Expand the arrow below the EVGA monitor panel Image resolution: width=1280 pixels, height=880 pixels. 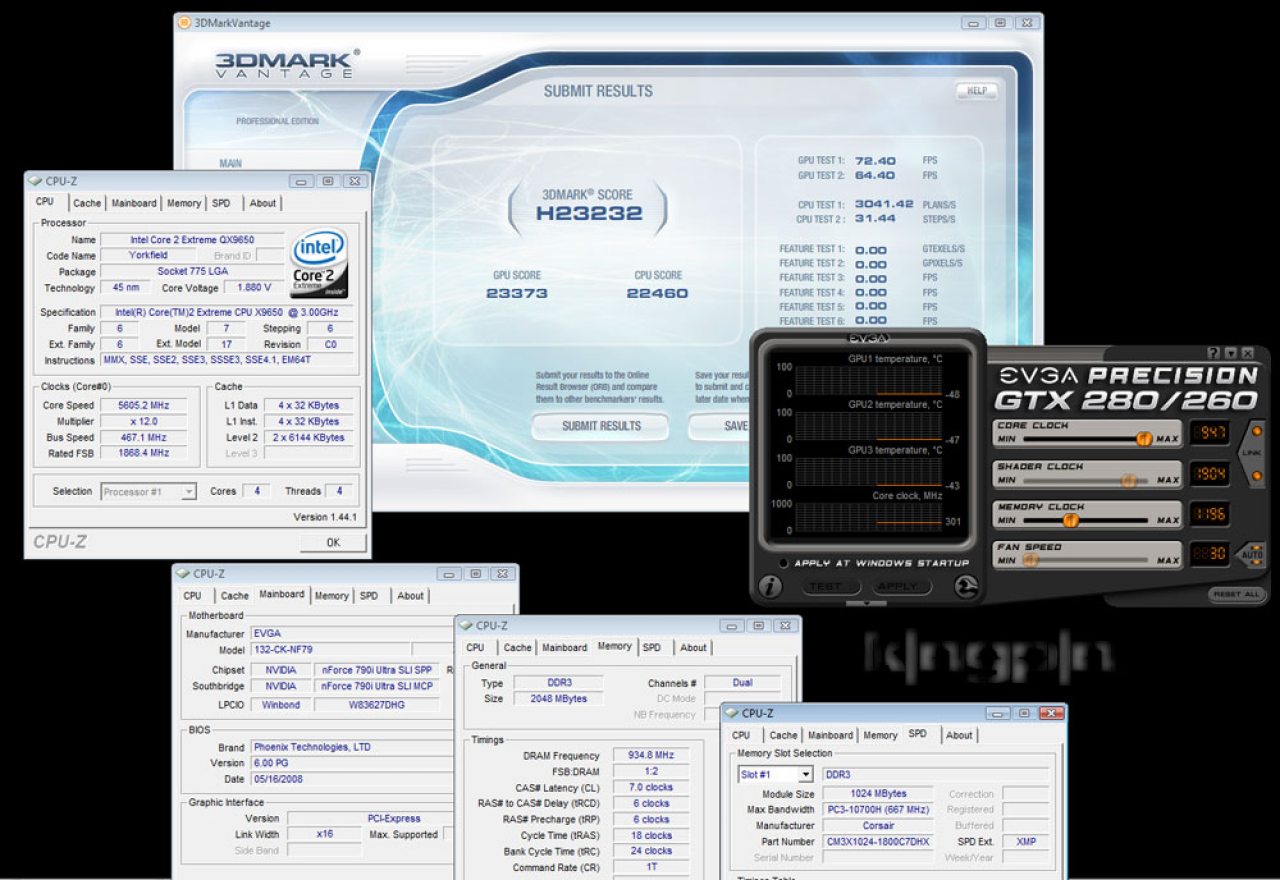pos(866,603)
